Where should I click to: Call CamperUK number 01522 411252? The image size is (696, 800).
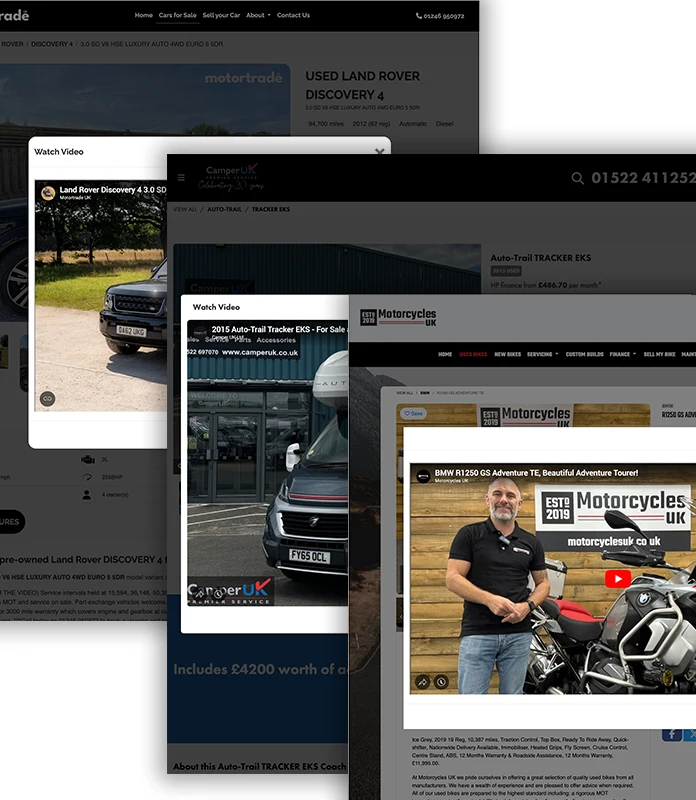coord(643,178)
